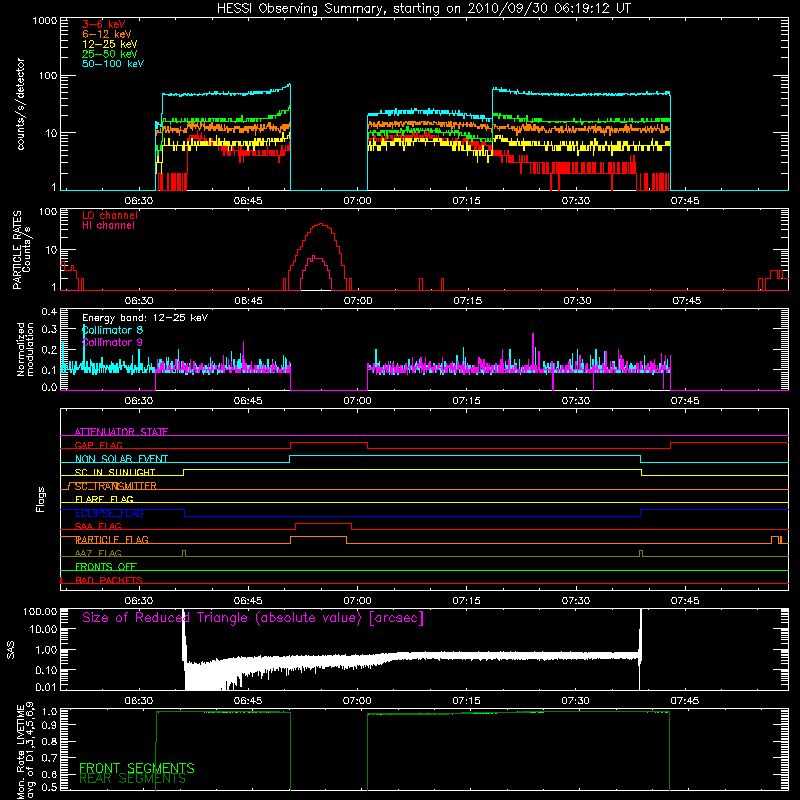Select the Collimator 8 legend label
The width and height of the screenshot is (800, 800).
112,330
